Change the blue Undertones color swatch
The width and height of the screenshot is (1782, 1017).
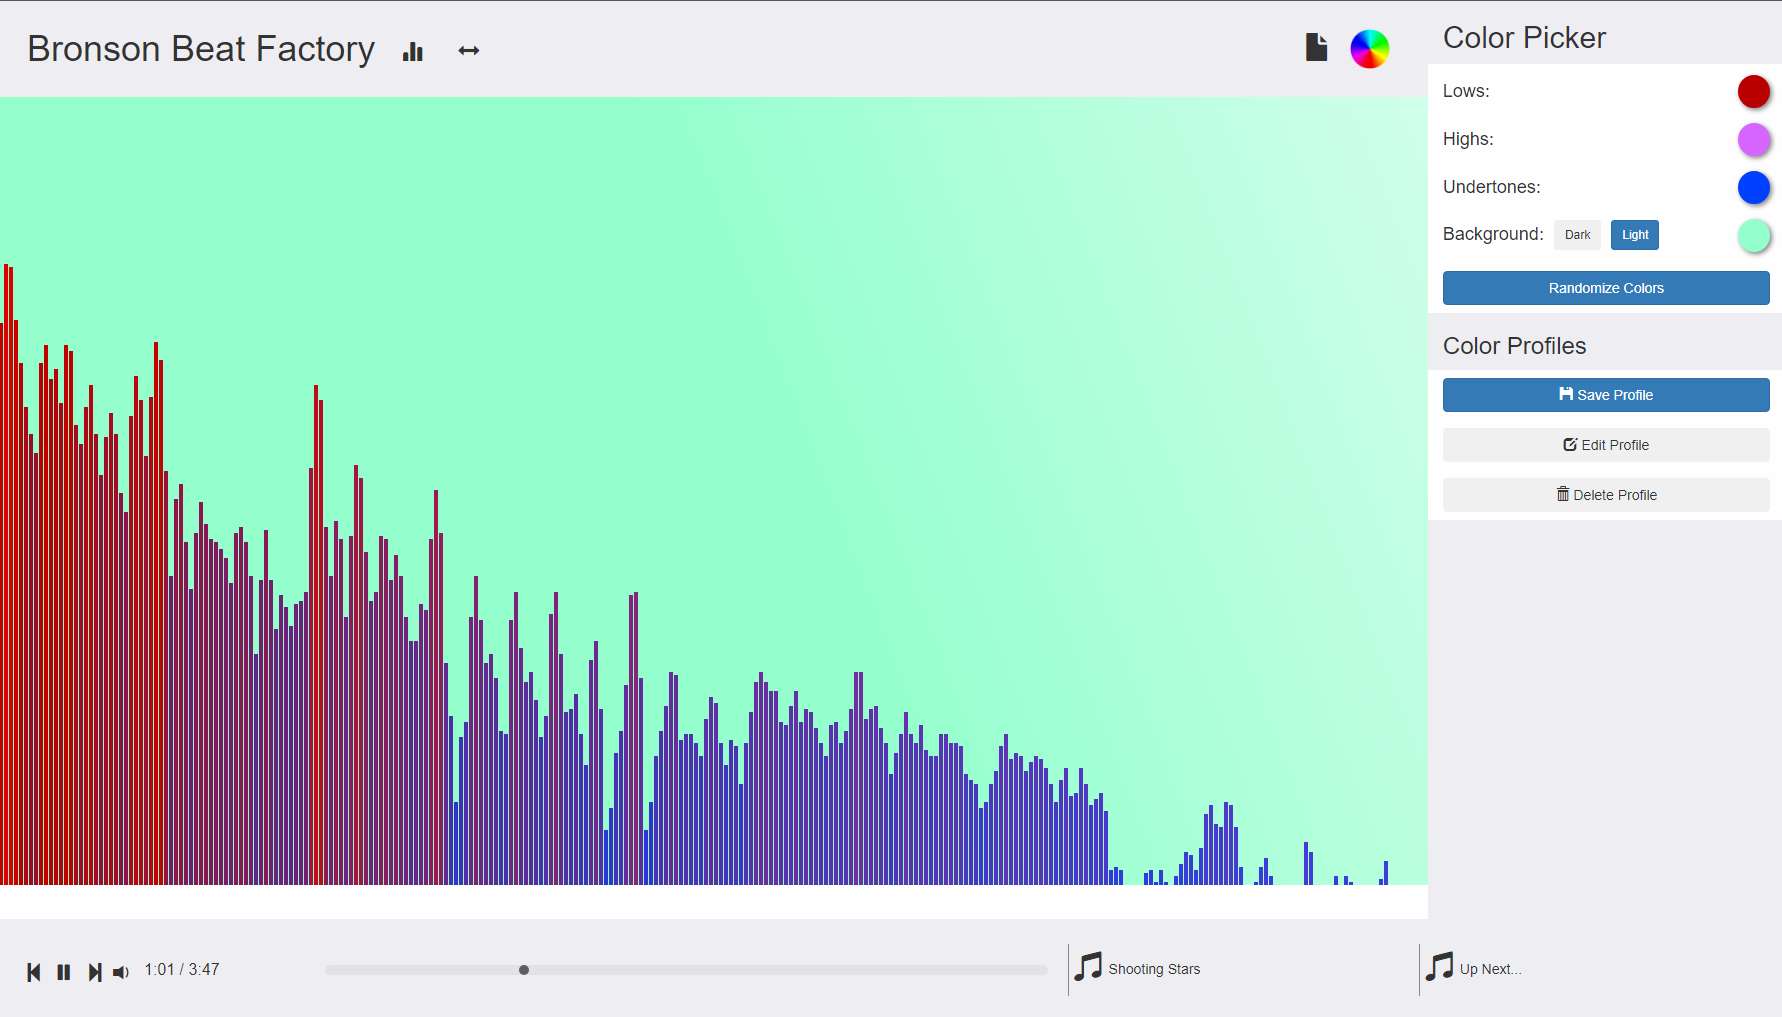point(1753,187)
